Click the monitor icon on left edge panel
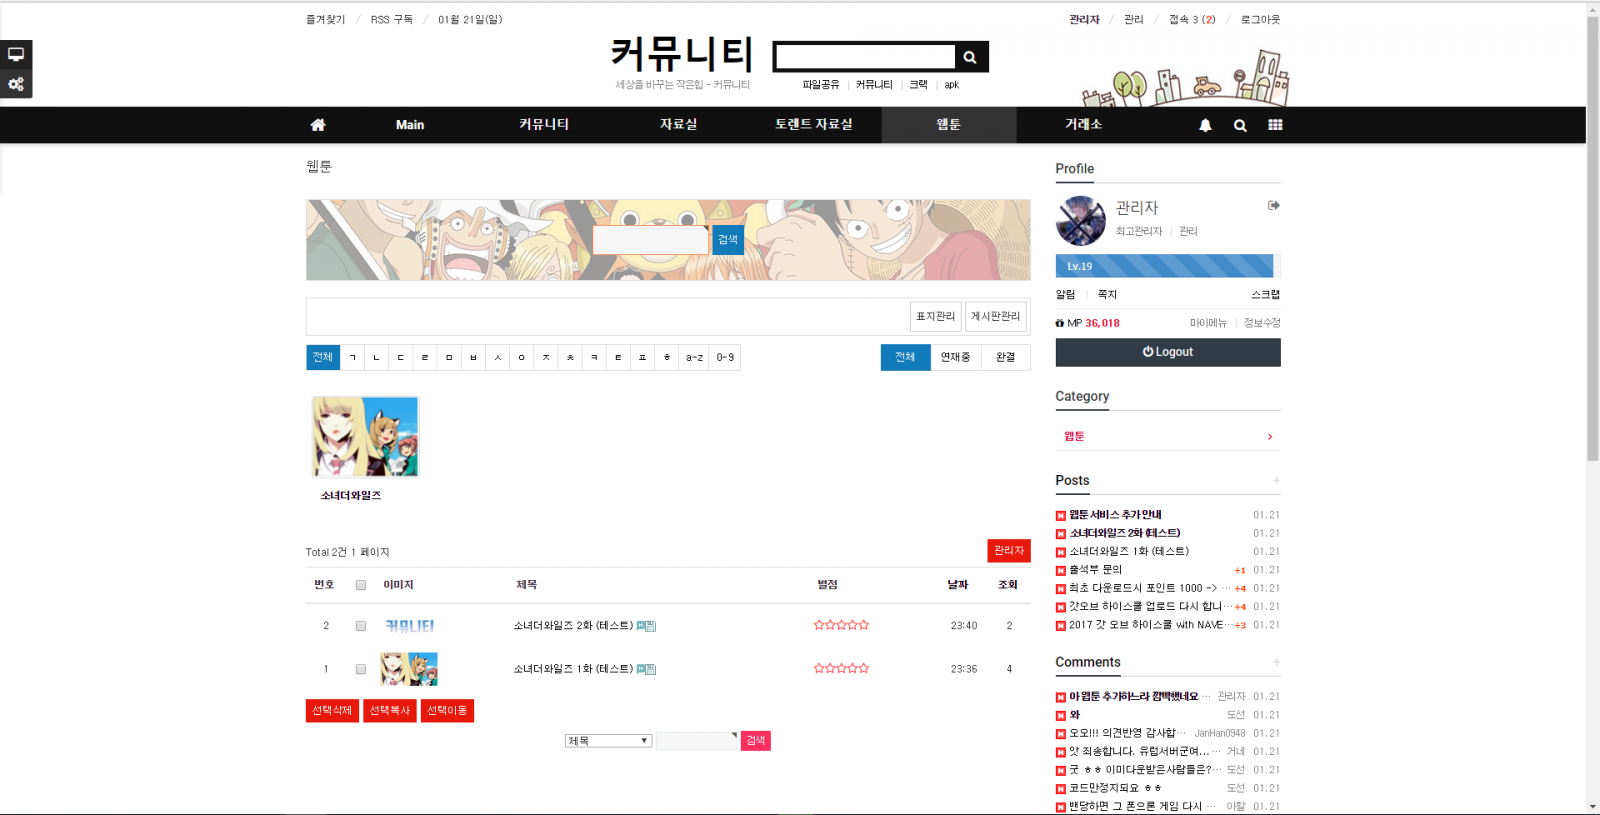This screenshot has height=815, width=1600. click(16, 54)
